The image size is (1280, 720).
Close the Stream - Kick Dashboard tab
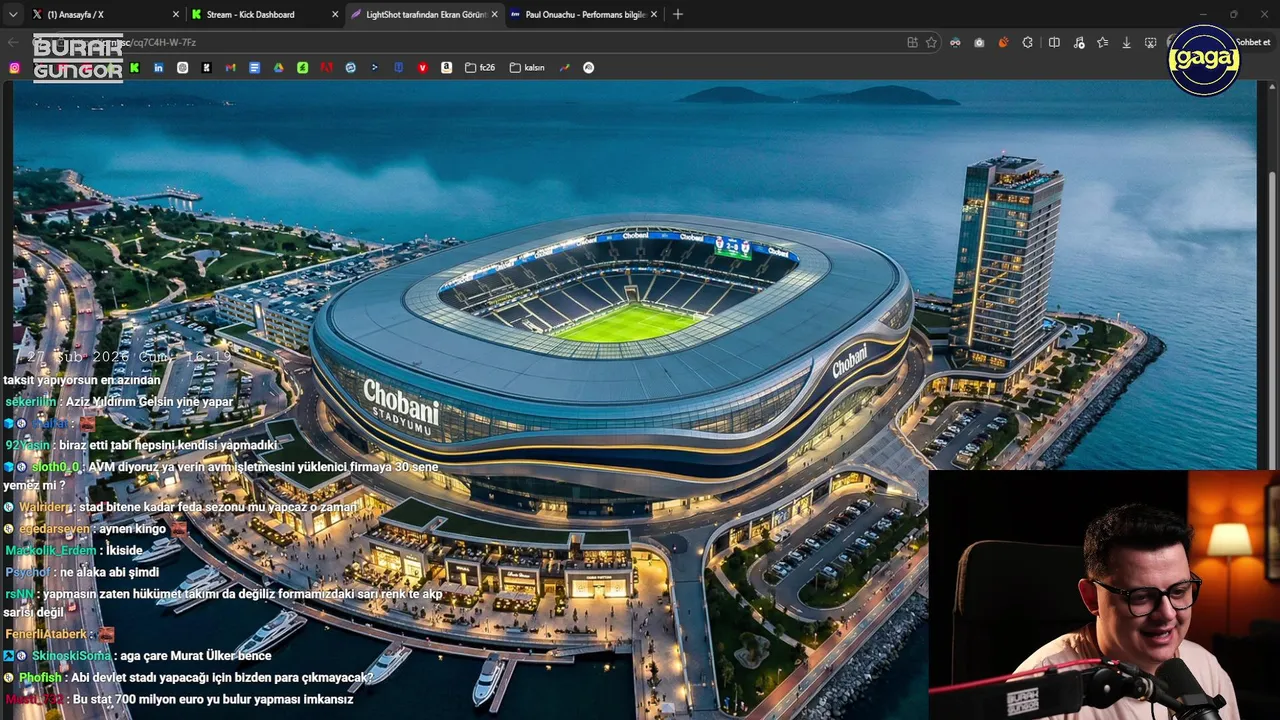pyautogui.click(x=335, y=14)
